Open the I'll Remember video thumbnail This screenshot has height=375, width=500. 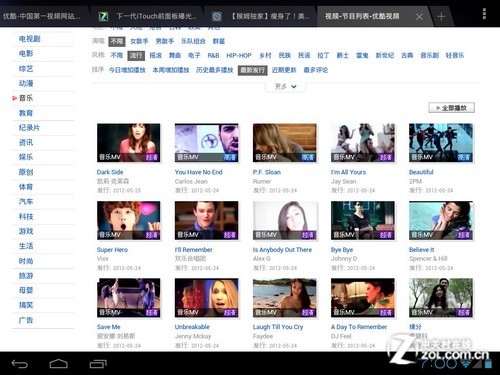tap(207, 220)
